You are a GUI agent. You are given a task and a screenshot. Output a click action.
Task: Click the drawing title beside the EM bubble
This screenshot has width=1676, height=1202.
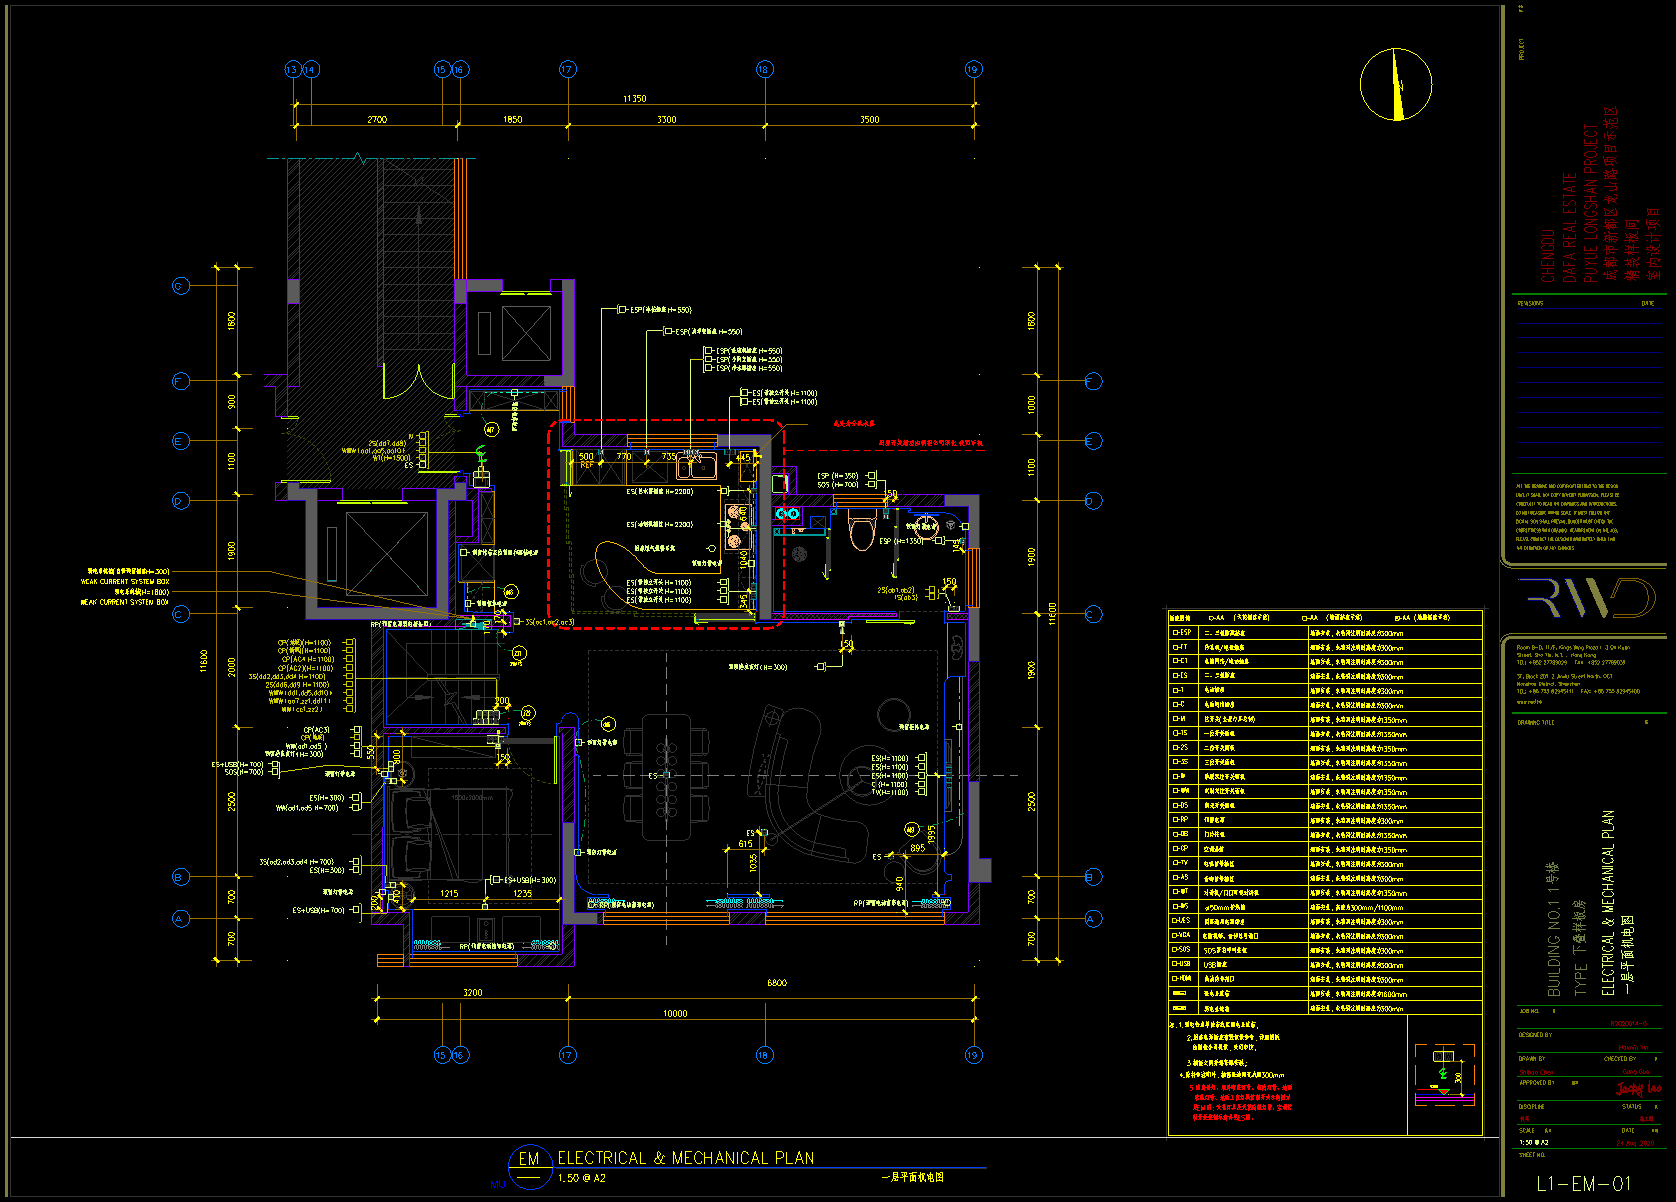coord(686,1158)
